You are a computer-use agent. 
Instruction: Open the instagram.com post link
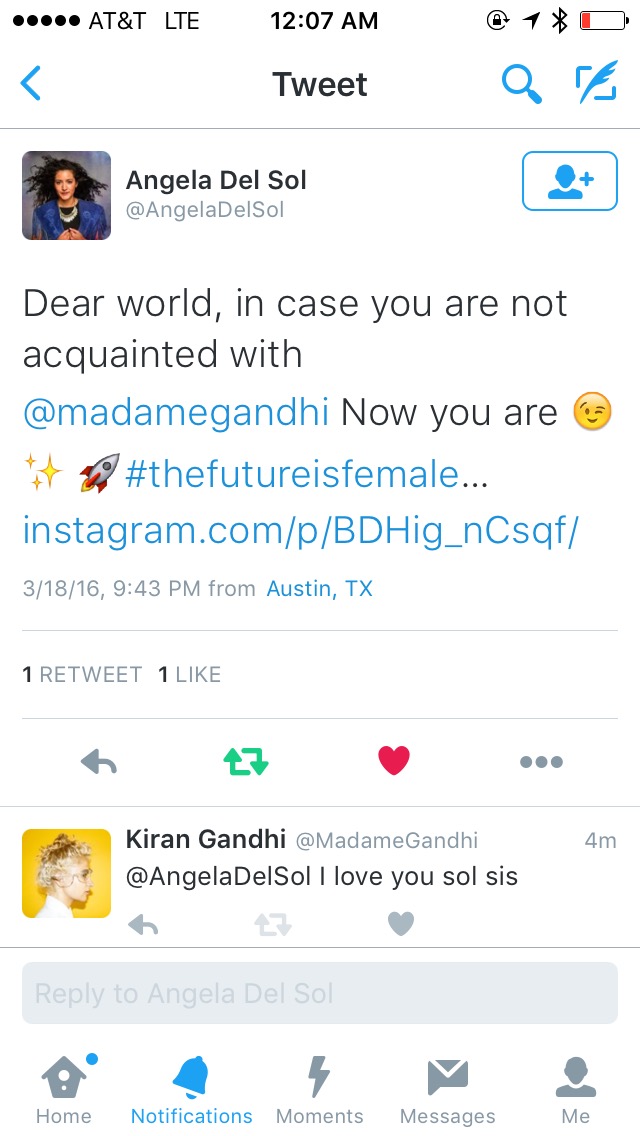point(300,531)
